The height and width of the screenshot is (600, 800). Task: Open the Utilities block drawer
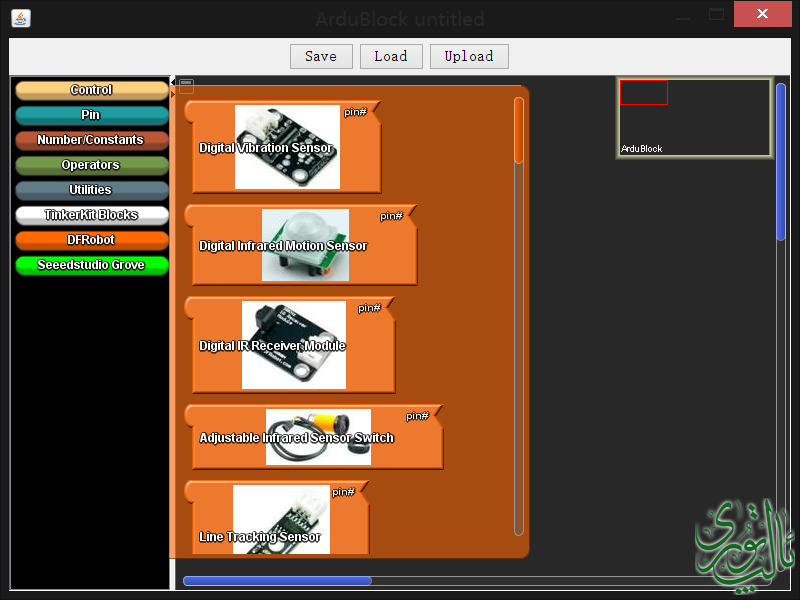92,190
